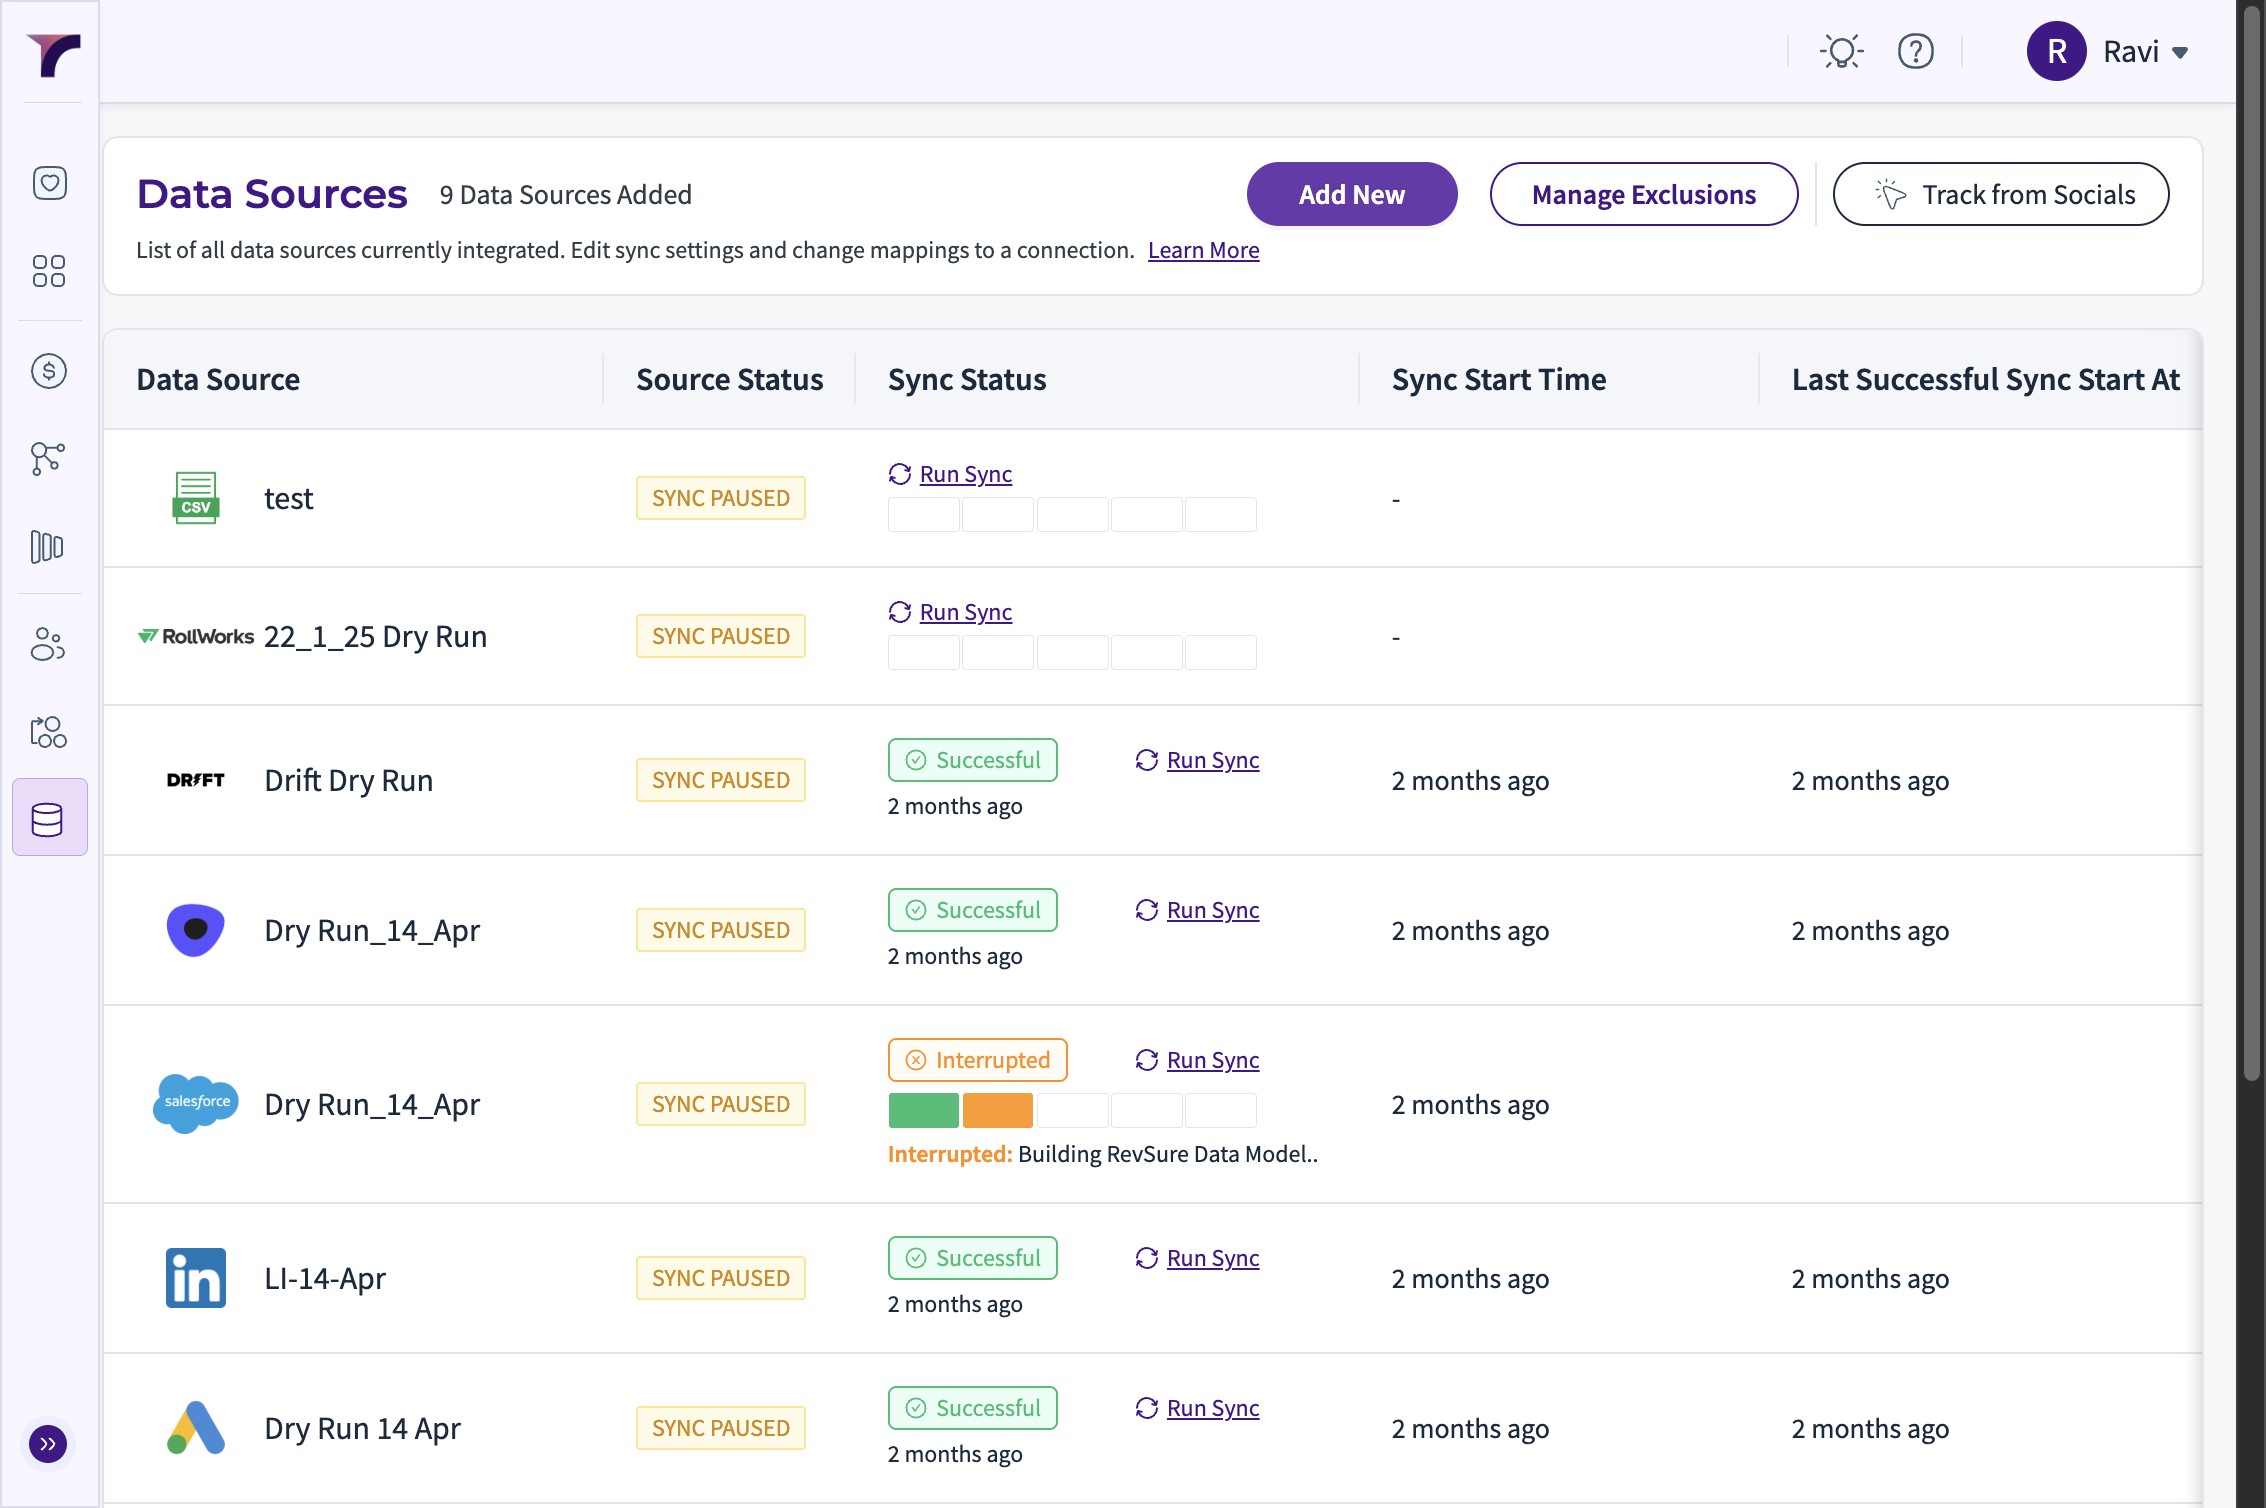Click the Add New button
The width and height of the screenshot is (2266, 1508).
[1351, 195]
